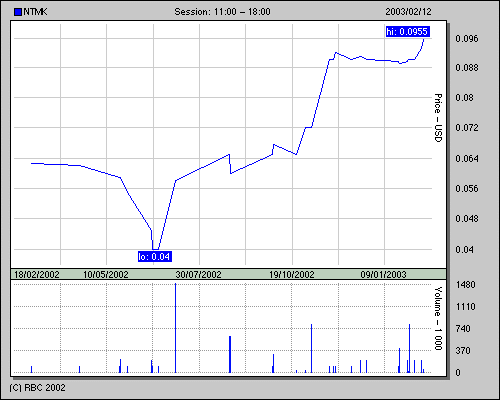
Task: Click the Volume – 1 000 axis title
Action: pos(438,318)
